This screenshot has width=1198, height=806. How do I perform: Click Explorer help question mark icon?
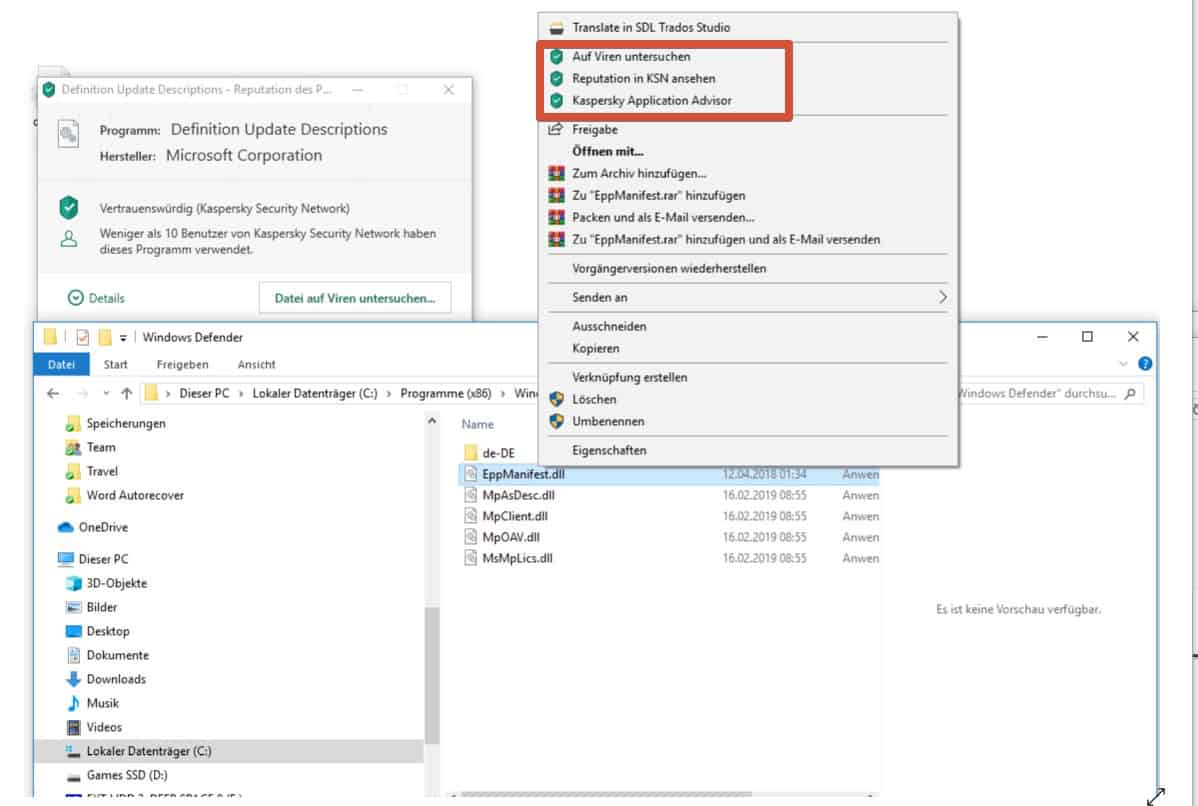[x=1145, y=364]
